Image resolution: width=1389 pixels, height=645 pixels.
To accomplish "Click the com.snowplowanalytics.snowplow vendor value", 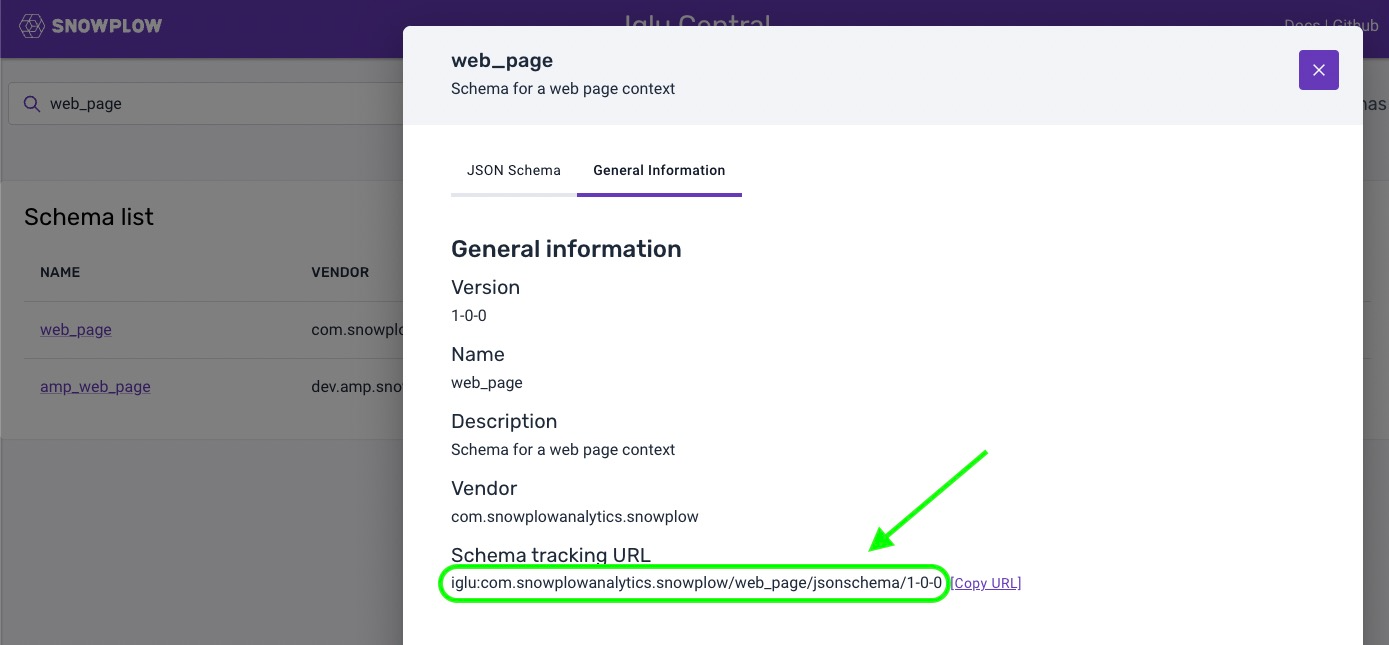I will coord(575,517).
